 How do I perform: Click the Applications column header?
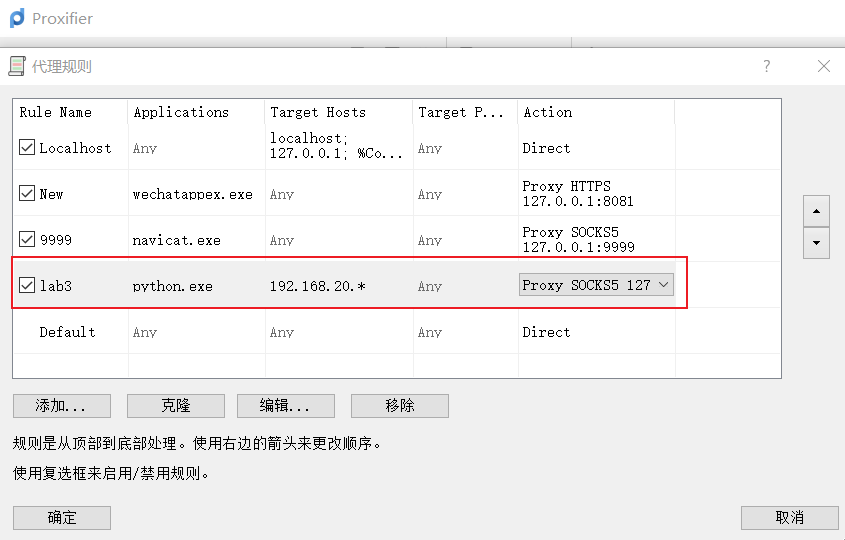[181, 112]
